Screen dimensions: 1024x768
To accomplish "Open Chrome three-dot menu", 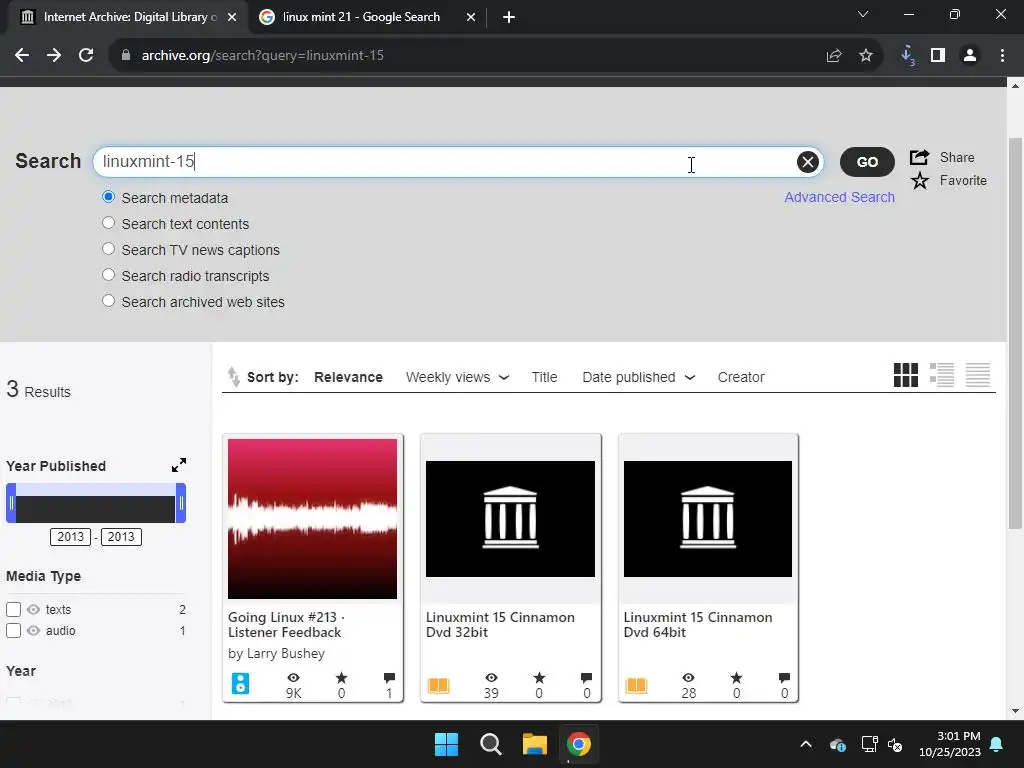I will click(x=1002, y=56).
